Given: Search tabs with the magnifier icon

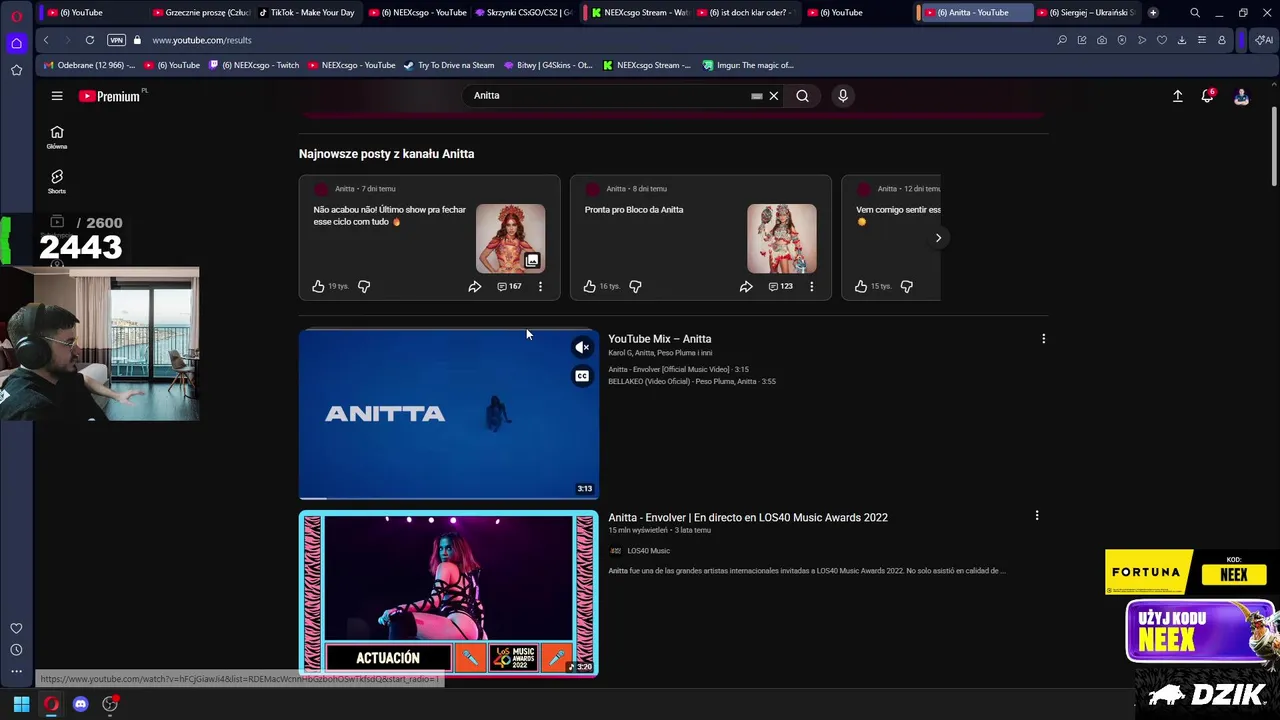Looking at the screenshot, I should coord(1195,12).
